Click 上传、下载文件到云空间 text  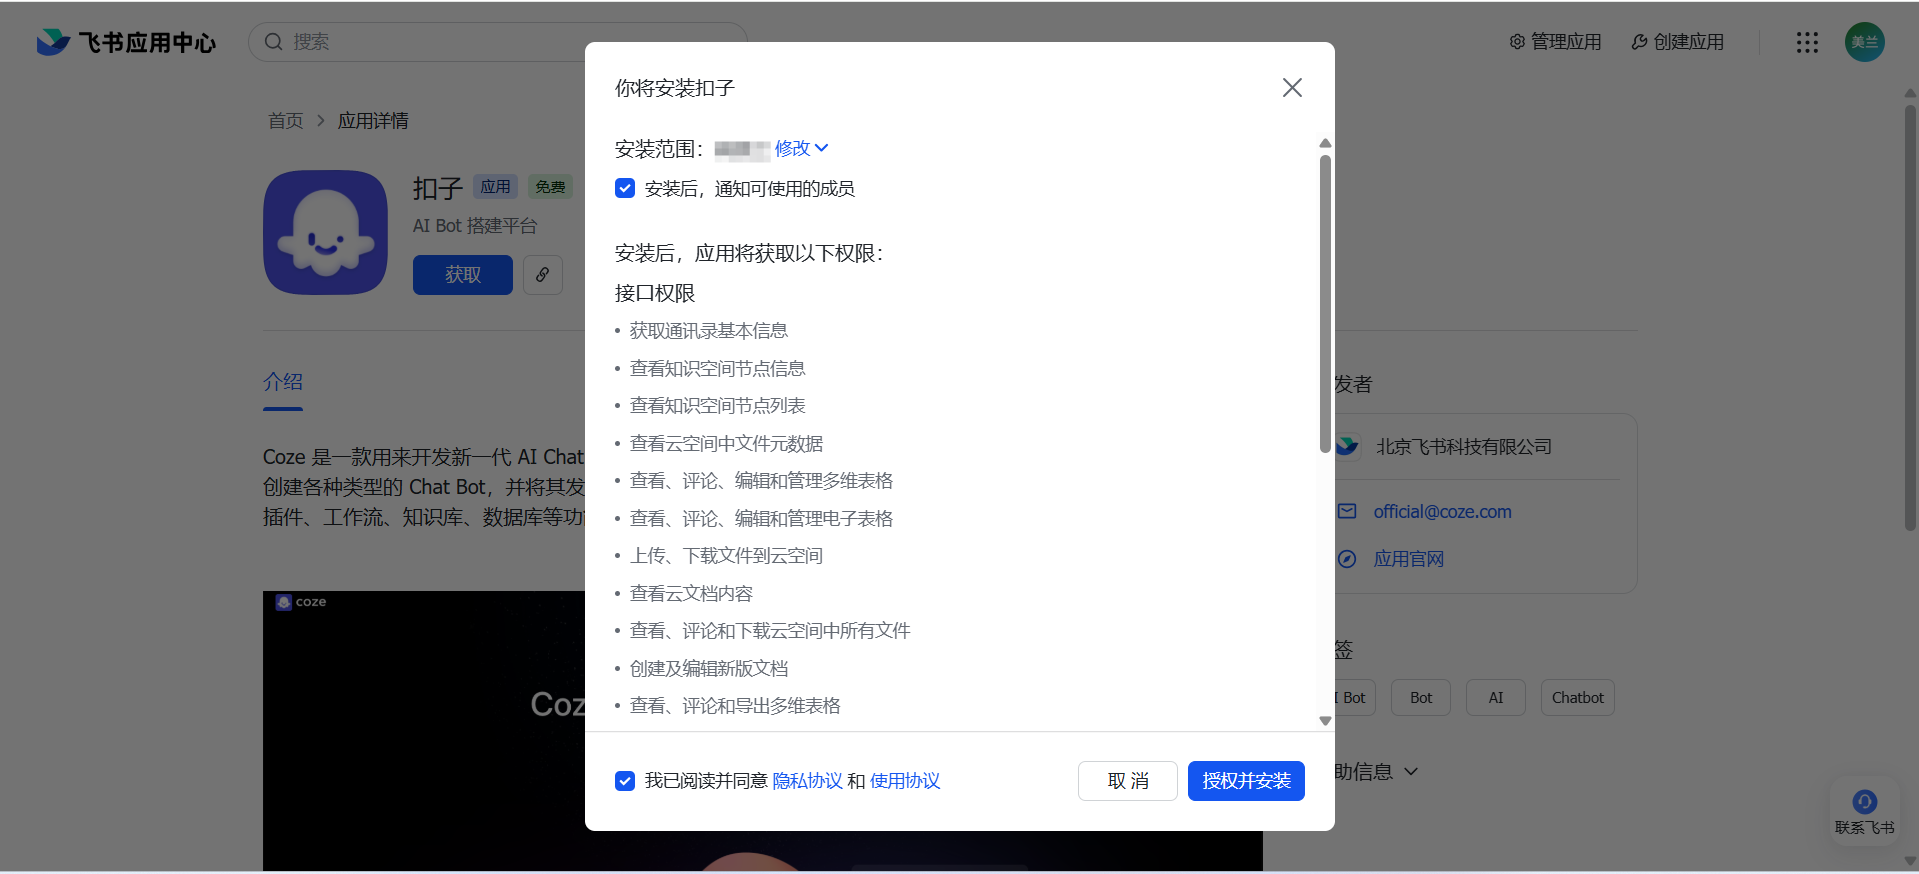(x=727, y=556)
